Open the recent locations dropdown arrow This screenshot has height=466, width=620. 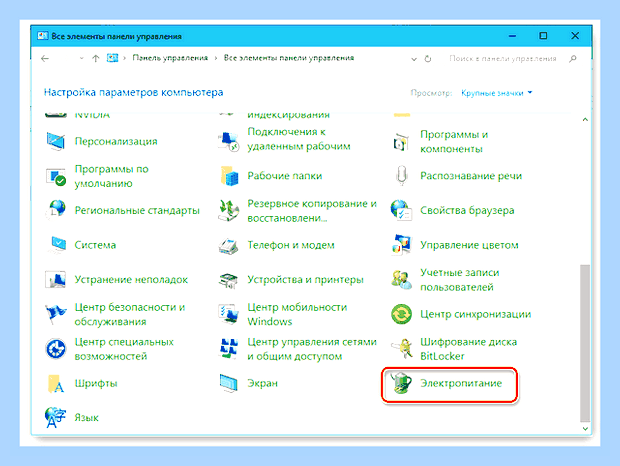coord(81,58)
